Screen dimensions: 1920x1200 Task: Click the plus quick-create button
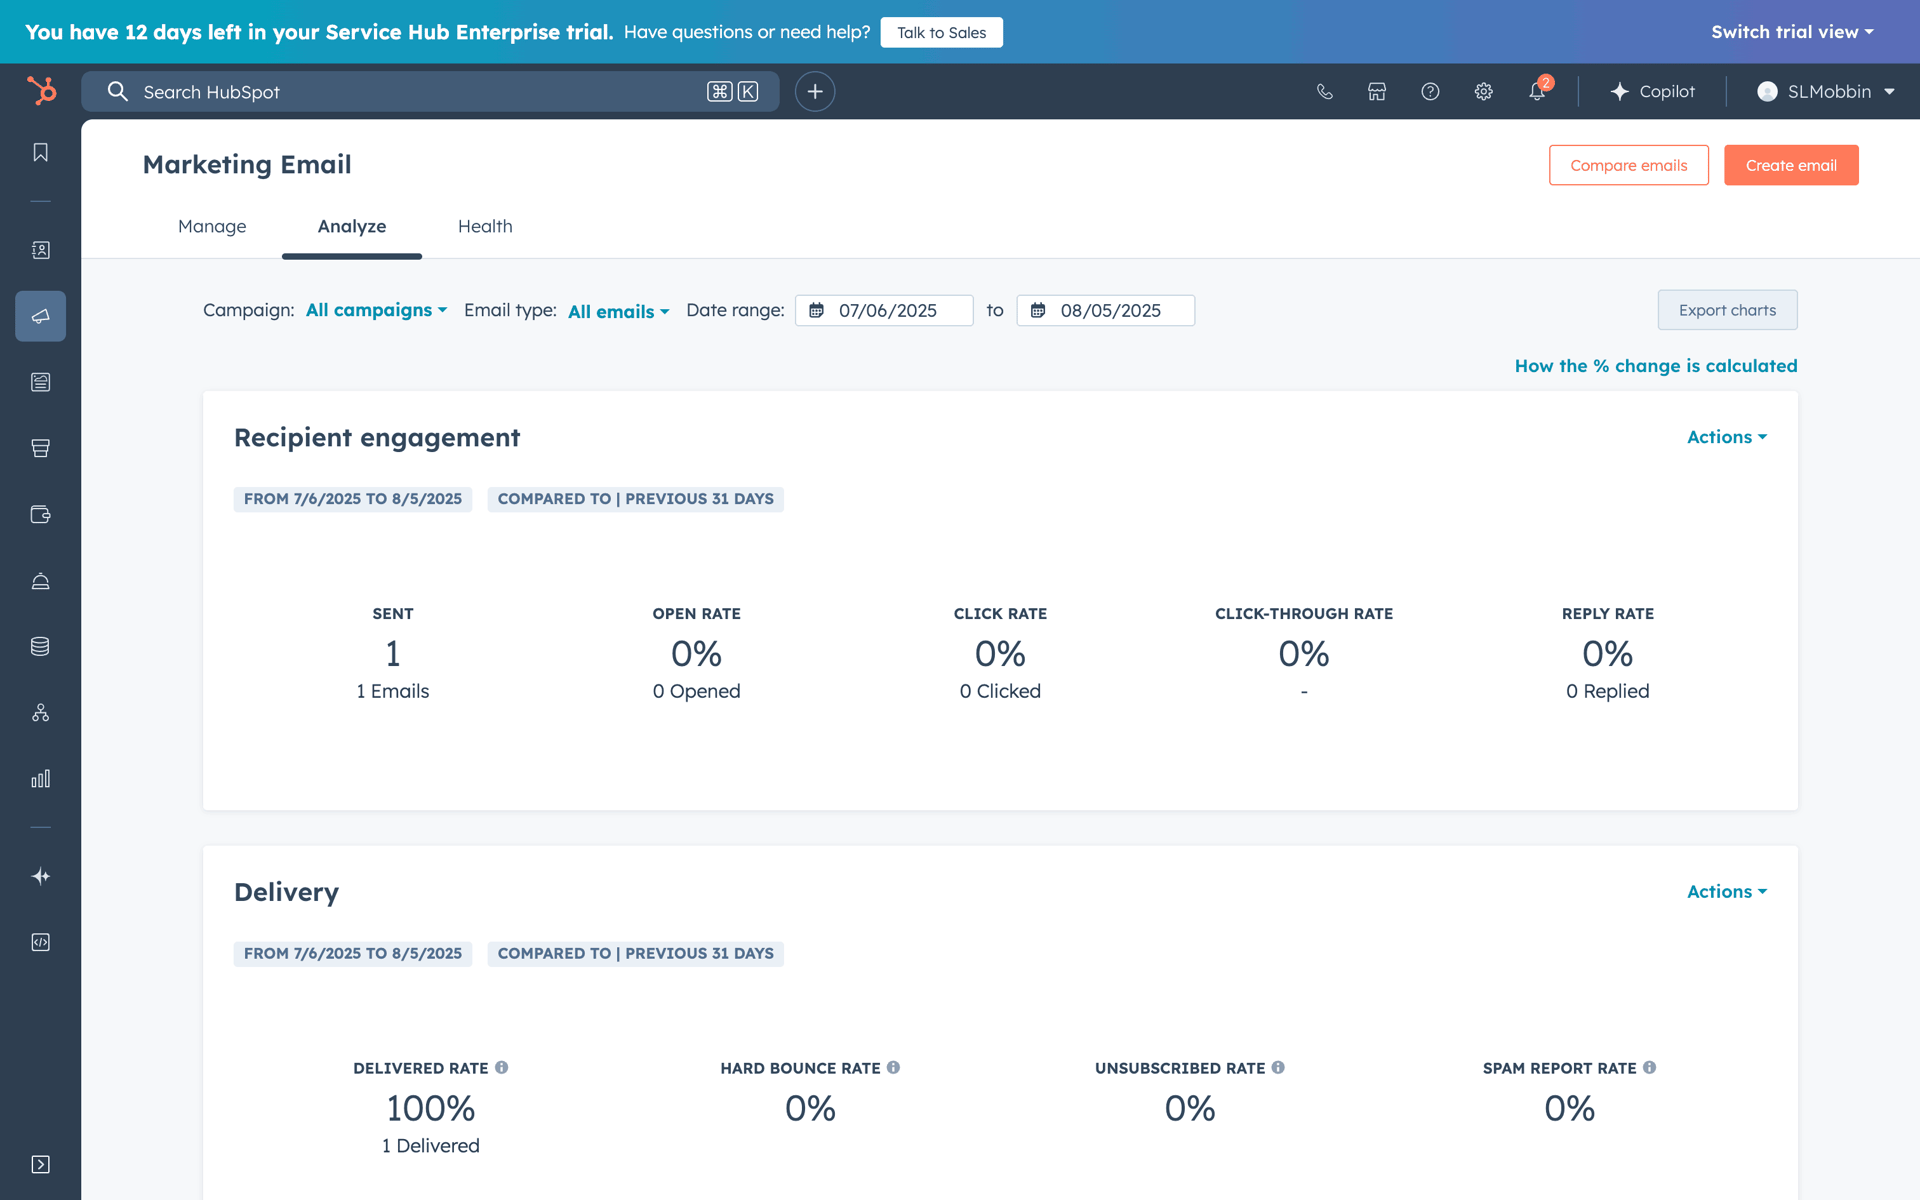[815, 91]
